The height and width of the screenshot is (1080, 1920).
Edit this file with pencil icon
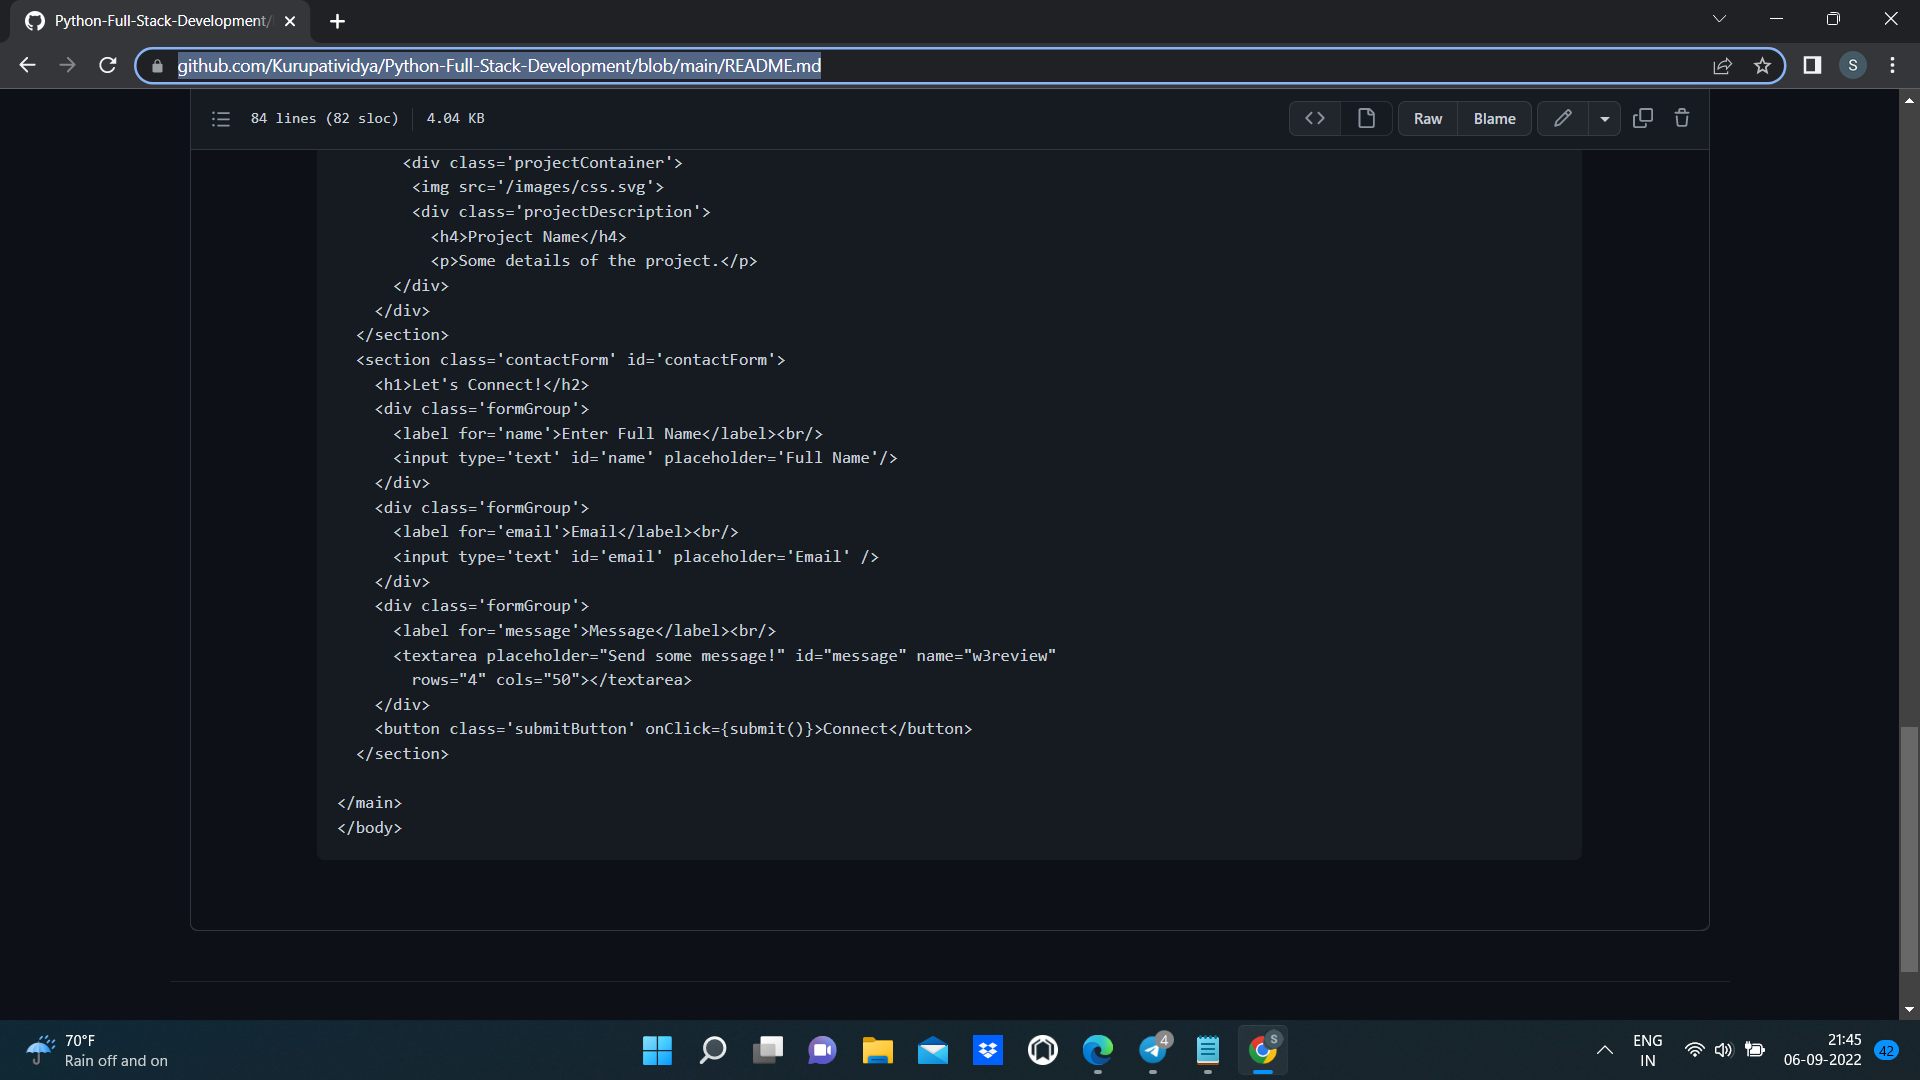pos(1562,119)
